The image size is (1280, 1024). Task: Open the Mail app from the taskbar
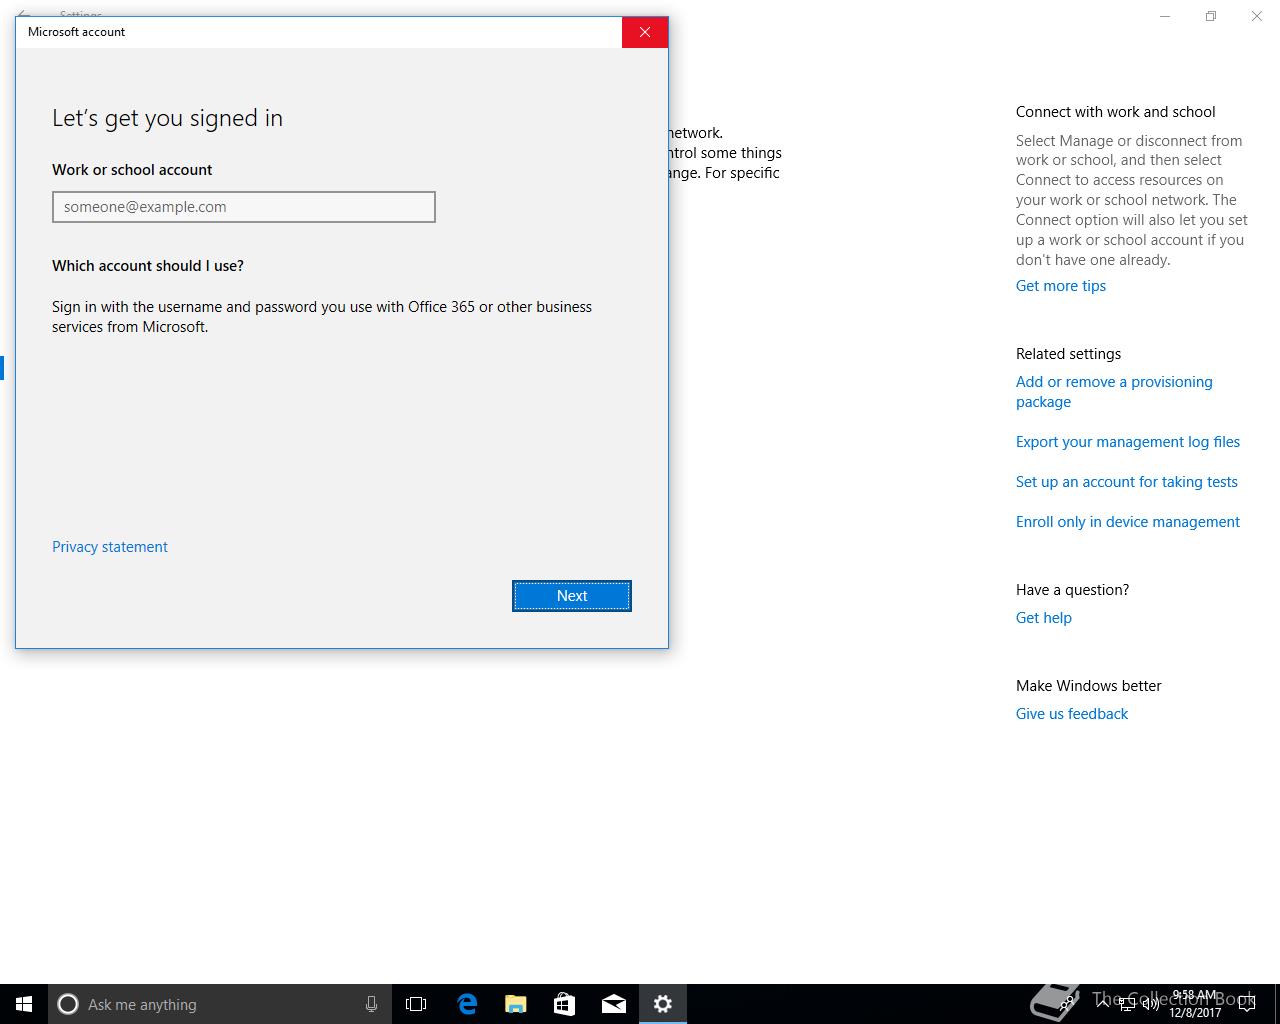point(613,1004)
